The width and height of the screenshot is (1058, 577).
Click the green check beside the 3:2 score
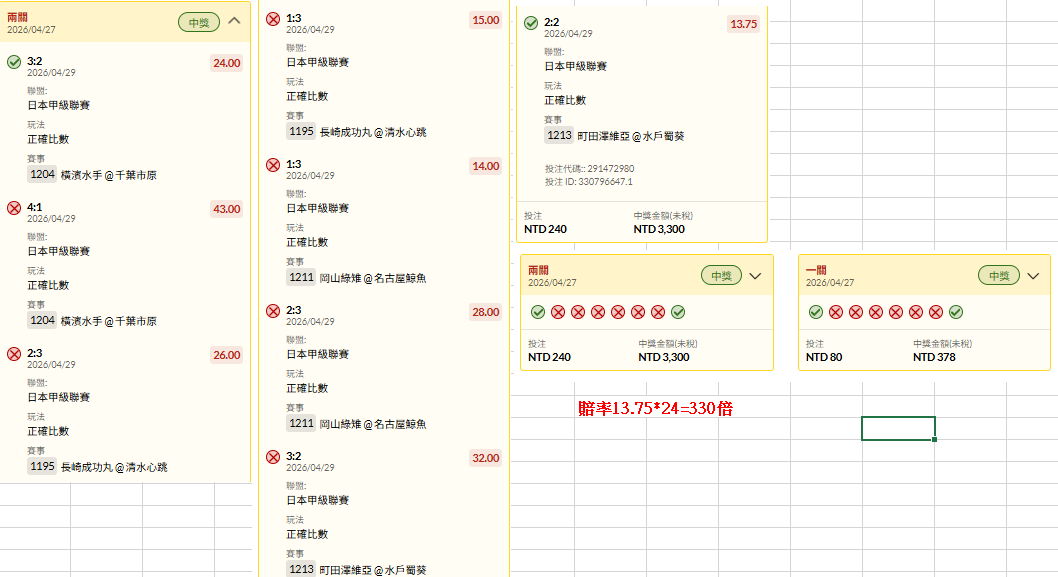[x=14, y=62]
